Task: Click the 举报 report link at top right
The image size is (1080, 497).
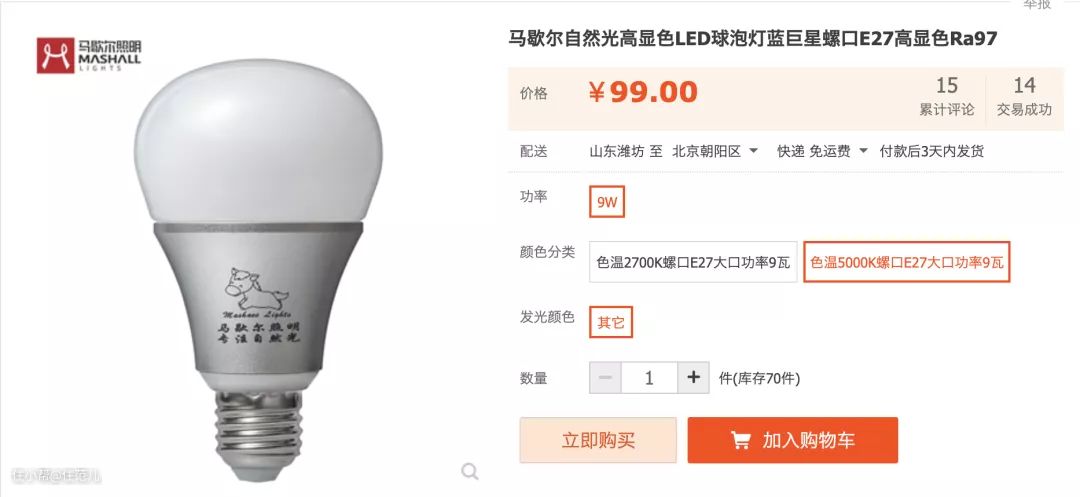Action: 1037,5
